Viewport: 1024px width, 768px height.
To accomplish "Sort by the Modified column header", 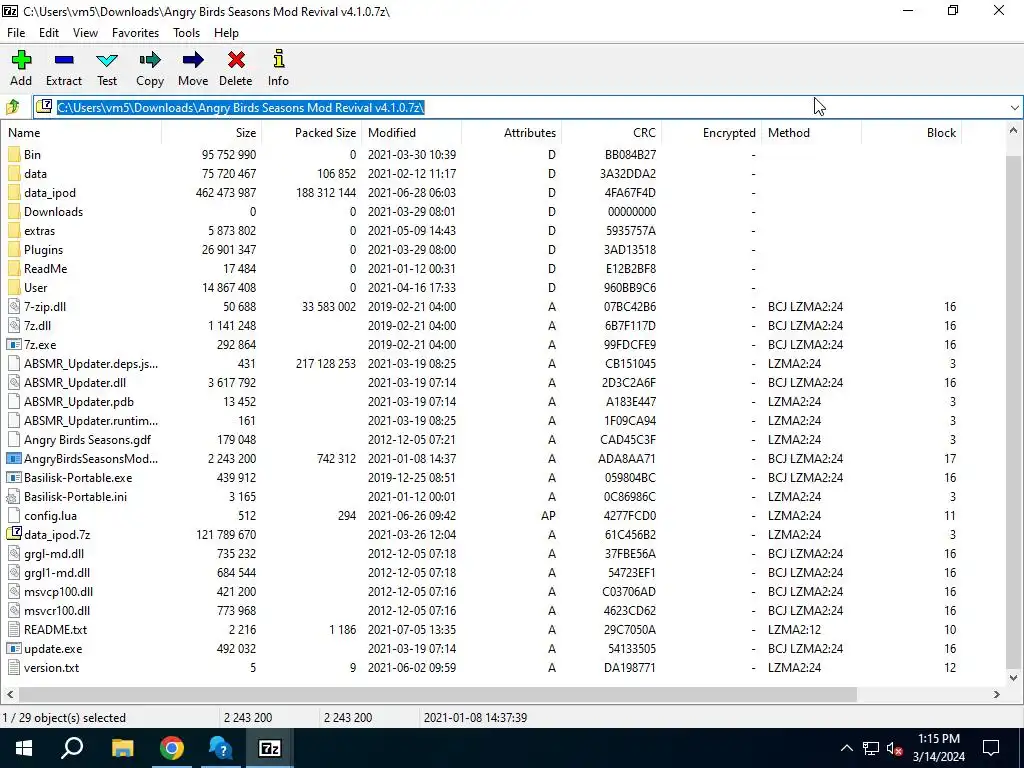I will coord(411,133).
